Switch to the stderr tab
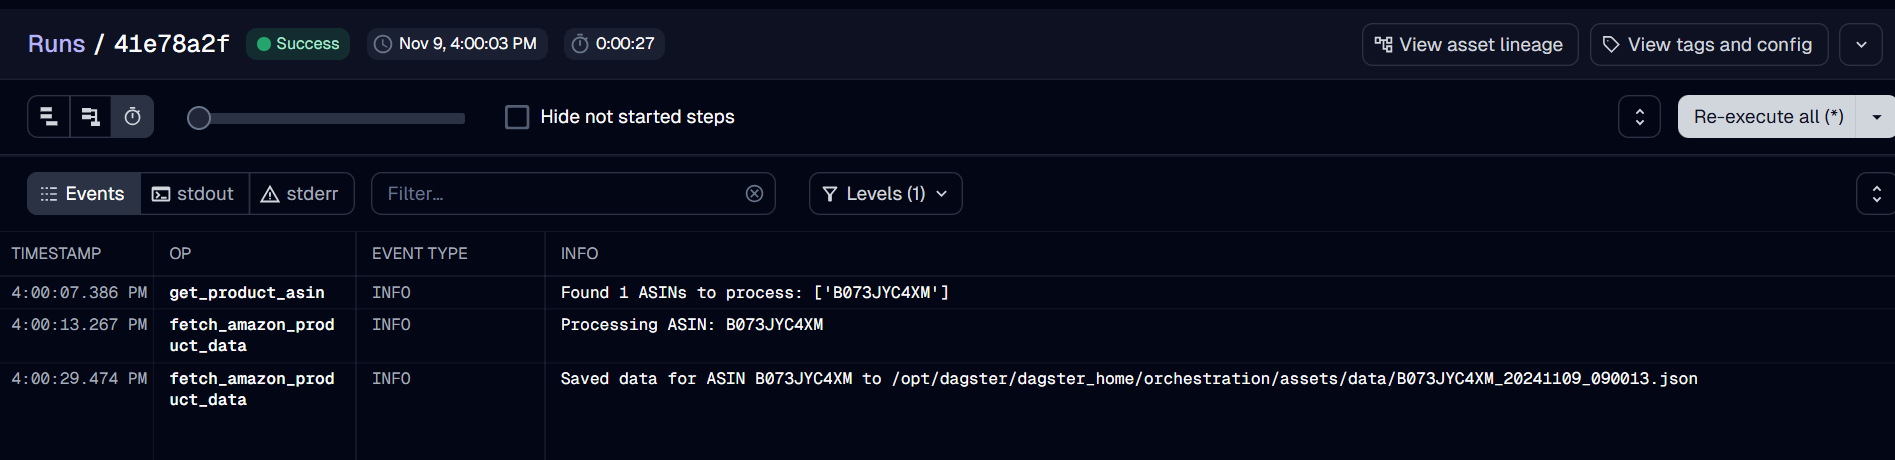 301,194
